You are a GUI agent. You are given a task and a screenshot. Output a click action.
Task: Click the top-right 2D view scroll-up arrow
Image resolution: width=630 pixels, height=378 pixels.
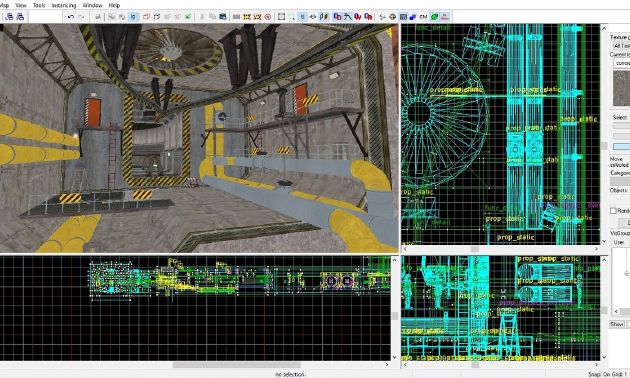click(x=604, y=28)
